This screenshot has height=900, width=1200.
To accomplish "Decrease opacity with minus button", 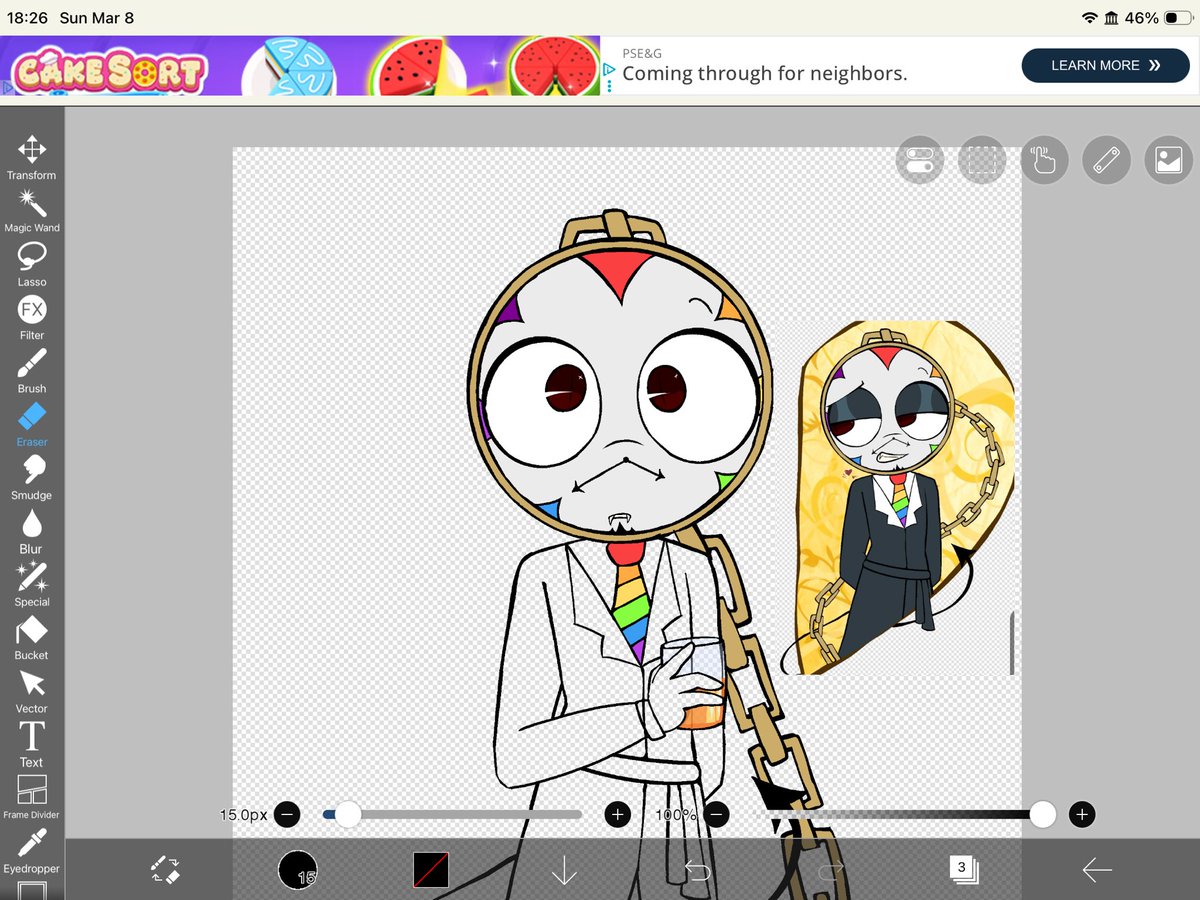I will click(715, 814).
